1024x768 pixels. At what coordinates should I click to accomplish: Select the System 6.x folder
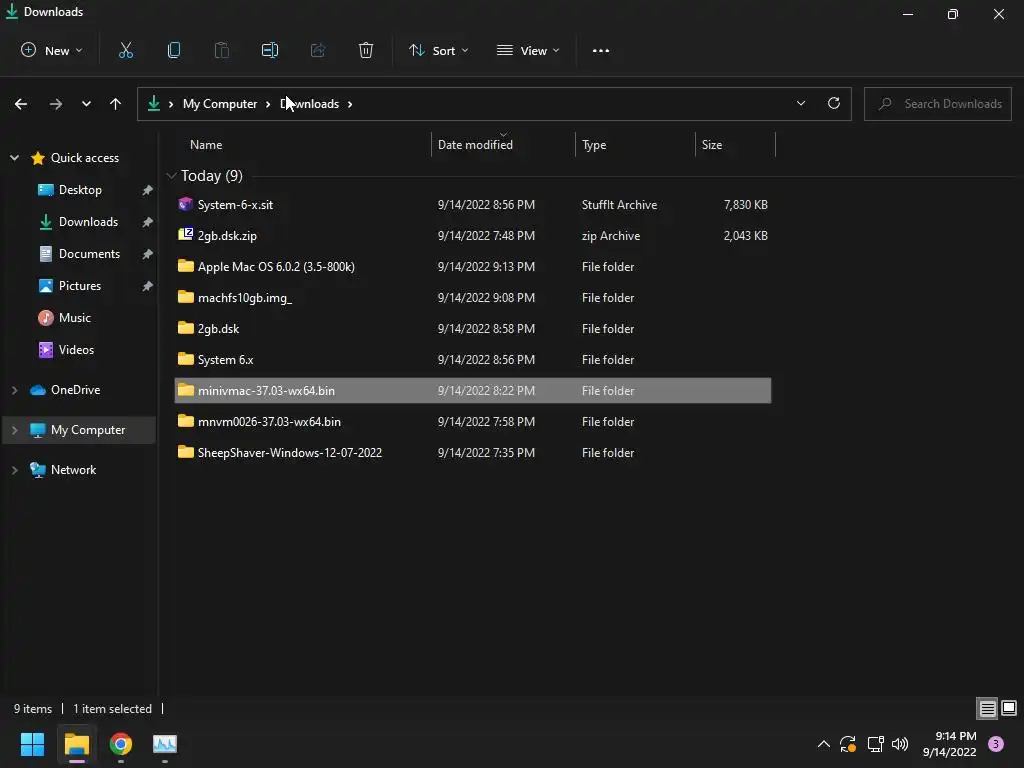pyautogui.click(x=473, y=359)
